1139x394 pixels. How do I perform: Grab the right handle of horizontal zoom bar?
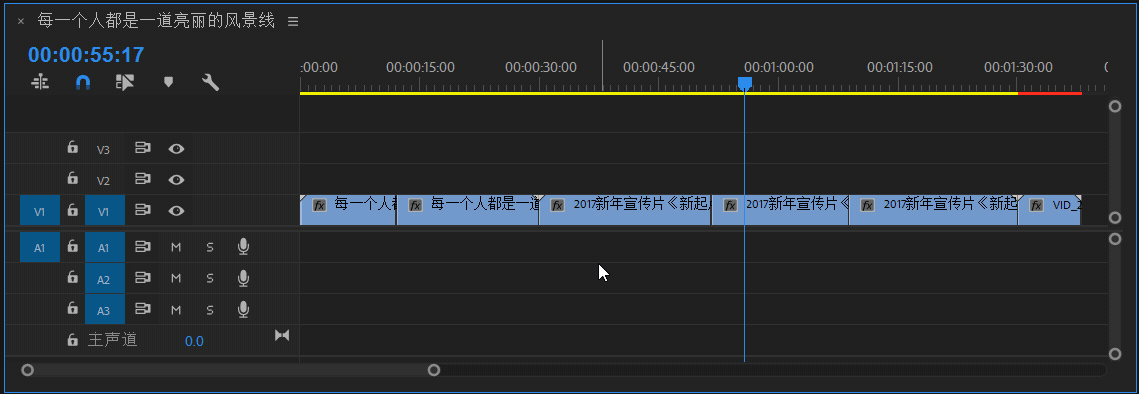[x=434, y=370]
